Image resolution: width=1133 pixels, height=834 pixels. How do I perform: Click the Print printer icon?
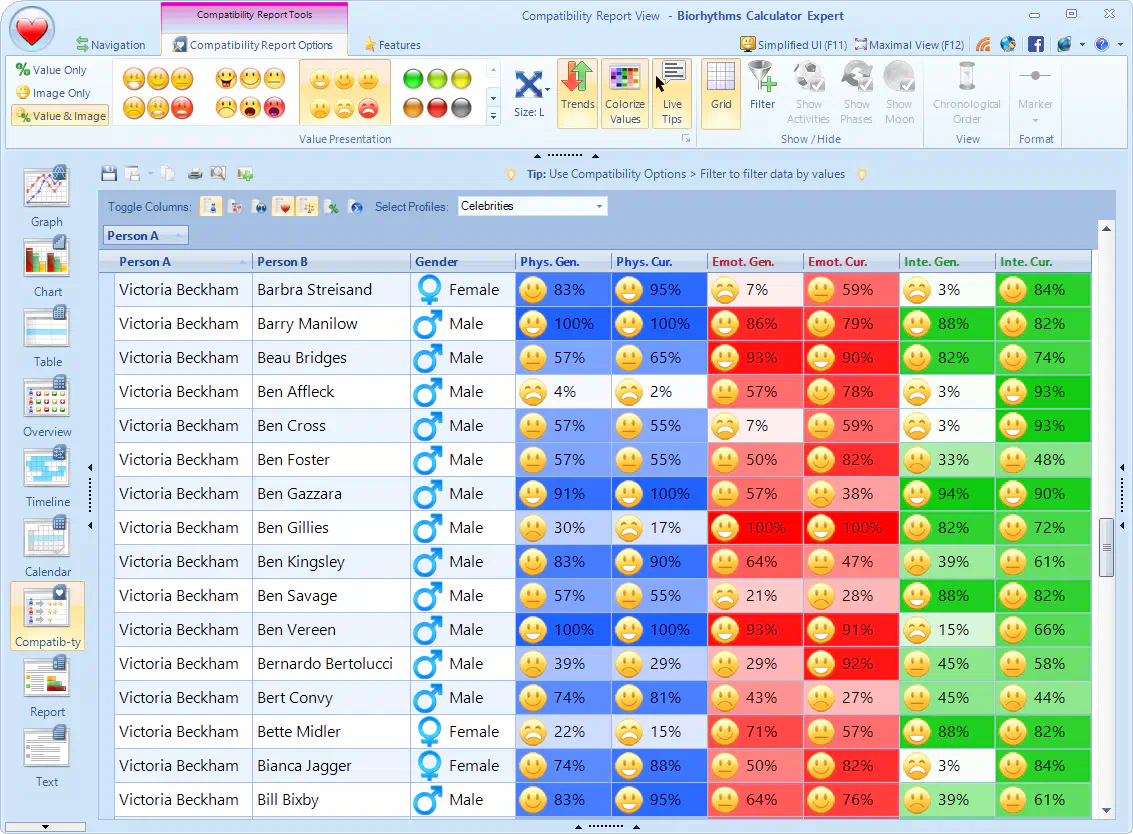pos(194,173)
